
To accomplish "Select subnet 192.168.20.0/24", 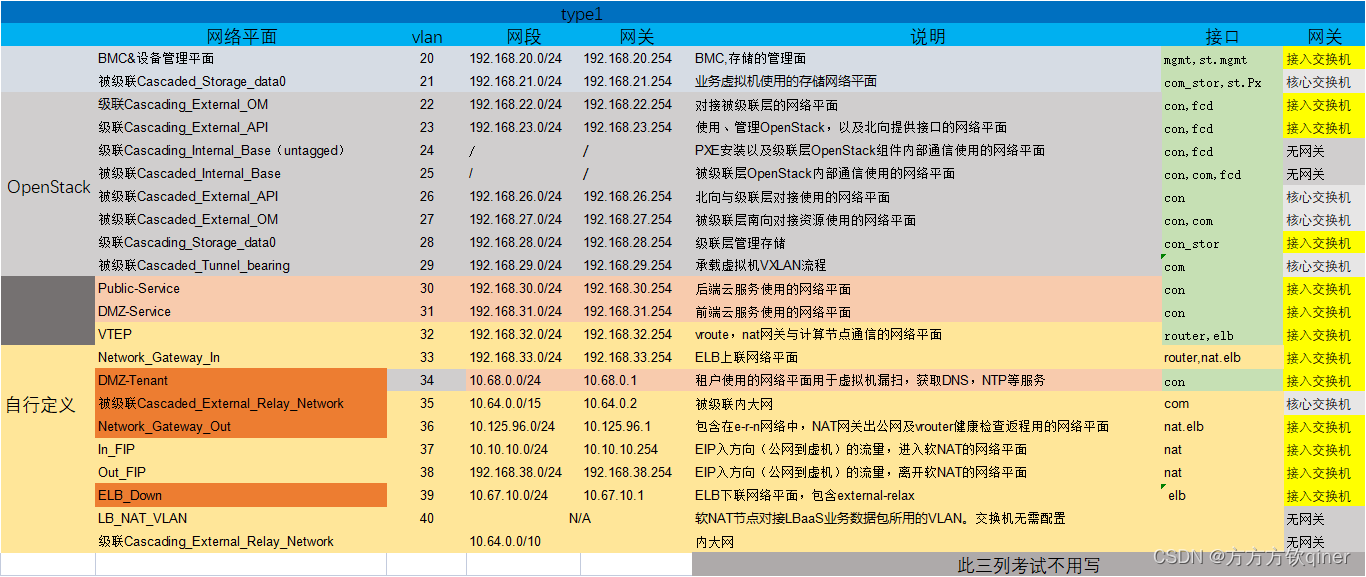I will point(523,59).
